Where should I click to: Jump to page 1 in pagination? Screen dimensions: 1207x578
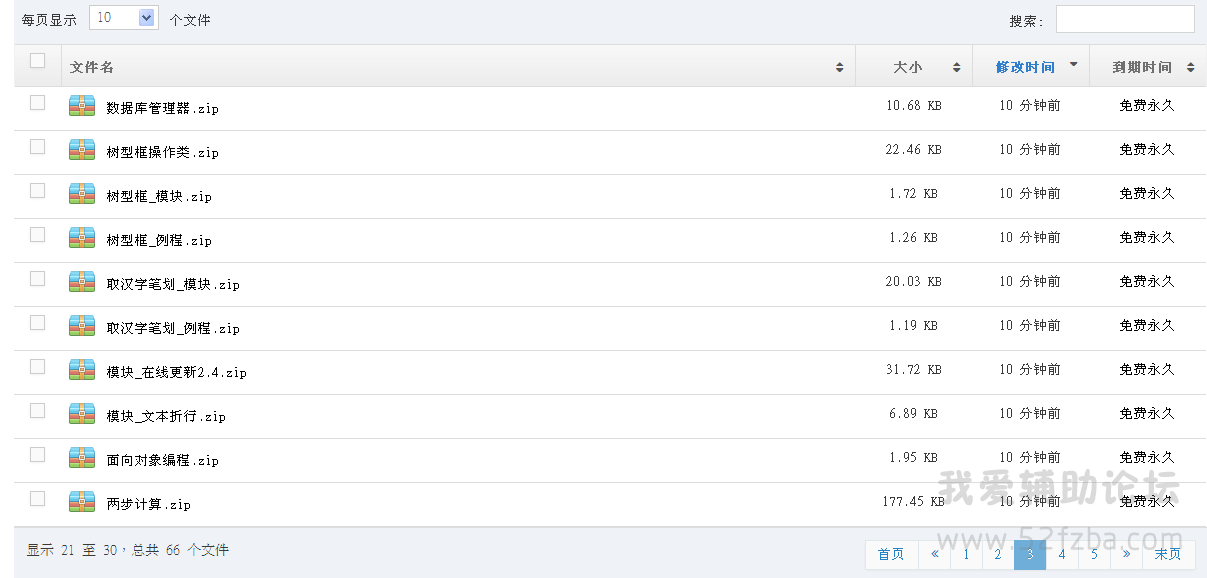966,554
